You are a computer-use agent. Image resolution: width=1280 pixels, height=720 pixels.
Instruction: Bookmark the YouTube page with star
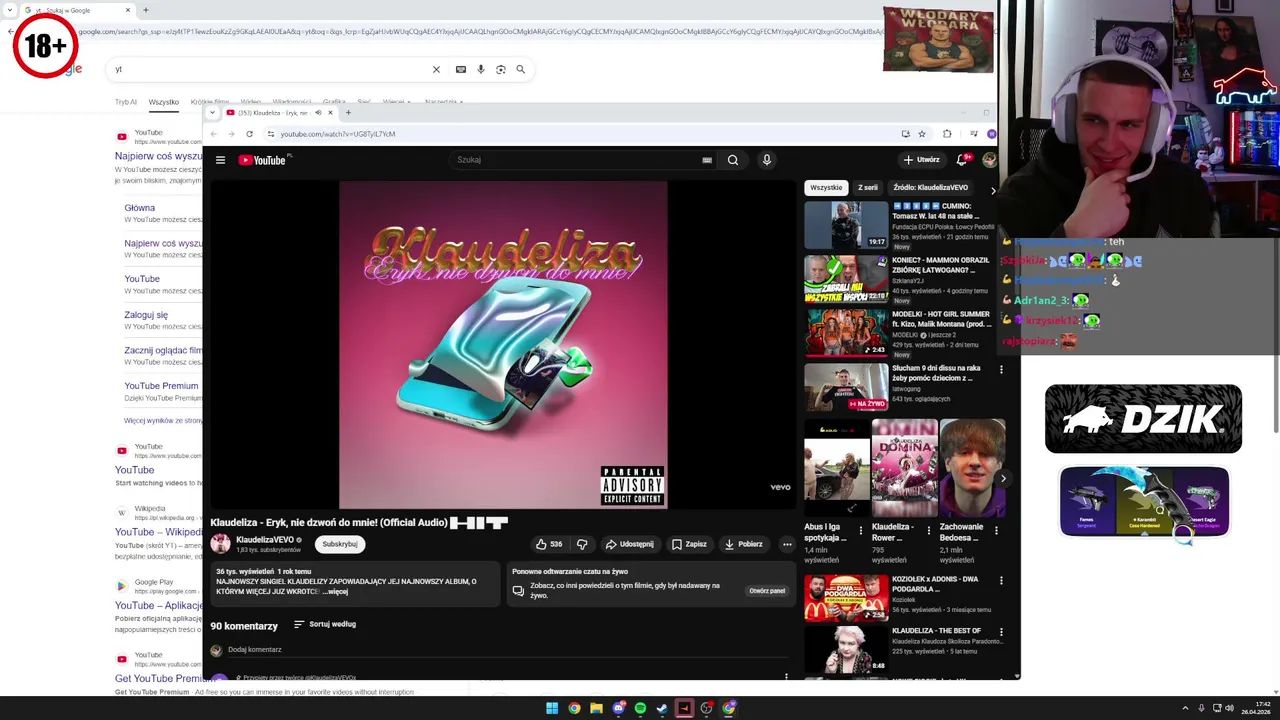[x=922, y=134]
